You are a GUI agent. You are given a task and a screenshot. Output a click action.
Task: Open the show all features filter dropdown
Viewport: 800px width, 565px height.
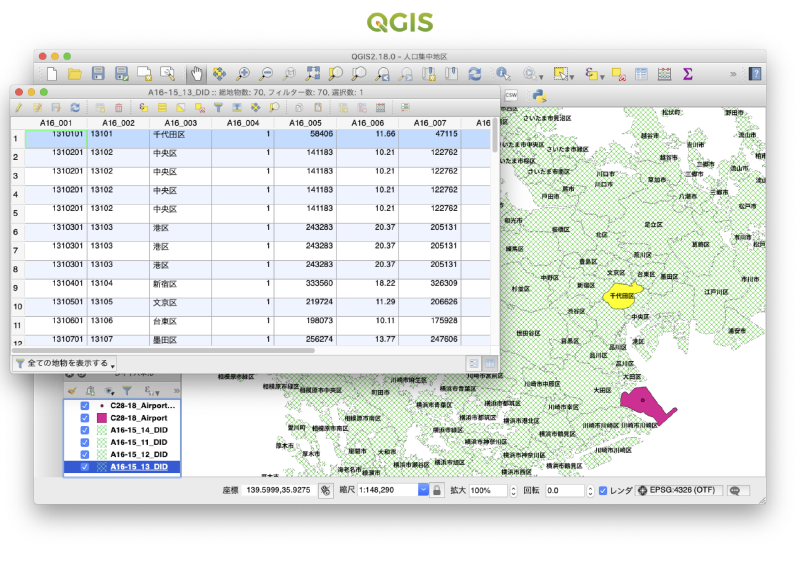click(x=64, y=363)
